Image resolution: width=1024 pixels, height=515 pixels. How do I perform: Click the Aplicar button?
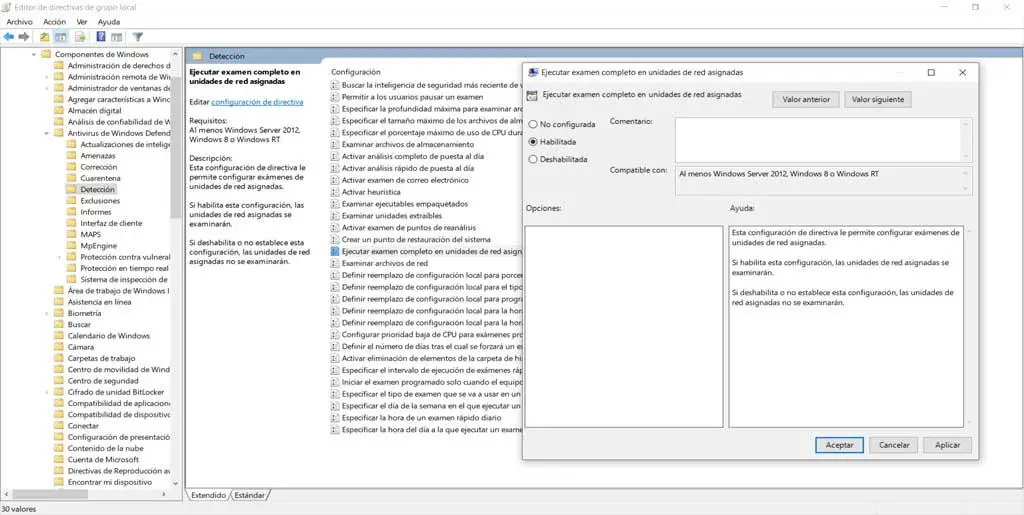coord(948,445)
